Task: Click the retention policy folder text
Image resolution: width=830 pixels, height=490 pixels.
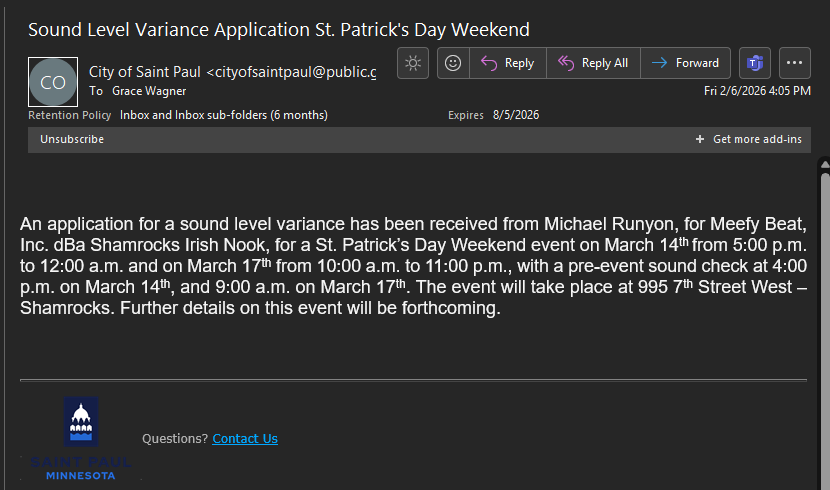Action: tap(223, 115)
